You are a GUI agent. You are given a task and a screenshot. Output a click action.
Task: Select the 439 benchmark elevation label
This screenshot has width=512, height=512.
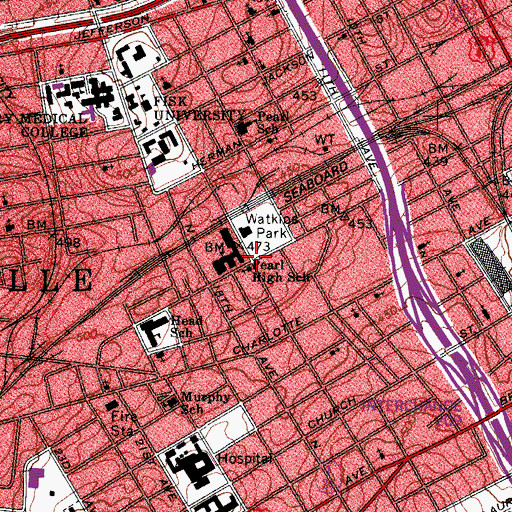436,162
